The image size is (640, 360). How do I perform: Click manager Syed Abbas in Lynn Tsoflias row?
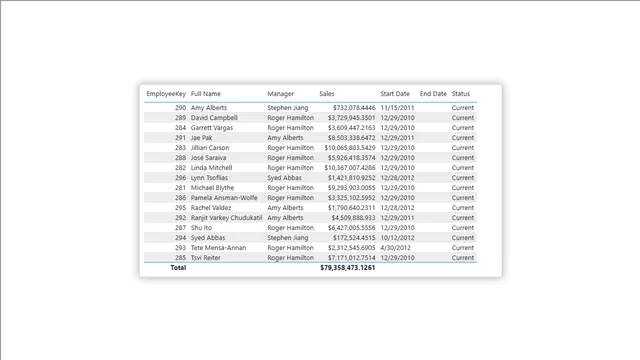284,178
